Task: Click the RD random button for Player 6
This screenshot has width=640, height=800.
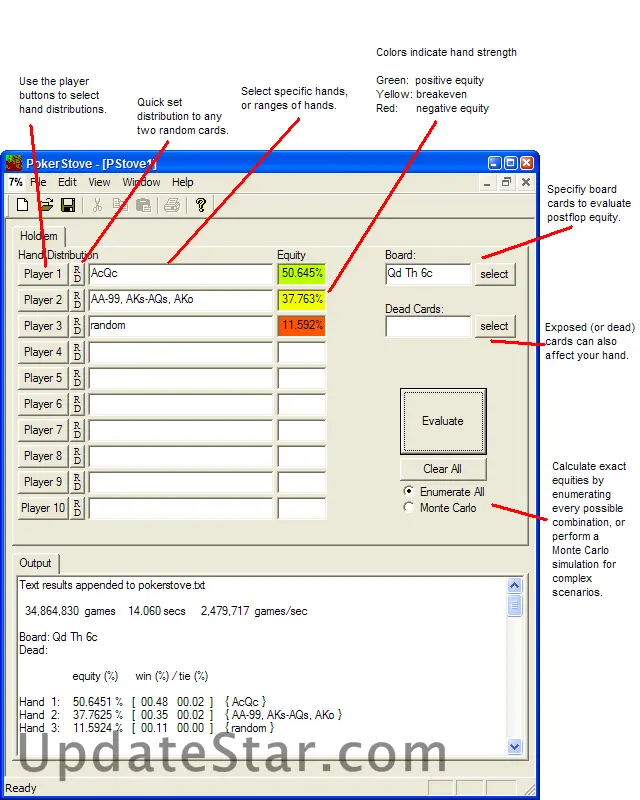Action: [x=77, y=404]
